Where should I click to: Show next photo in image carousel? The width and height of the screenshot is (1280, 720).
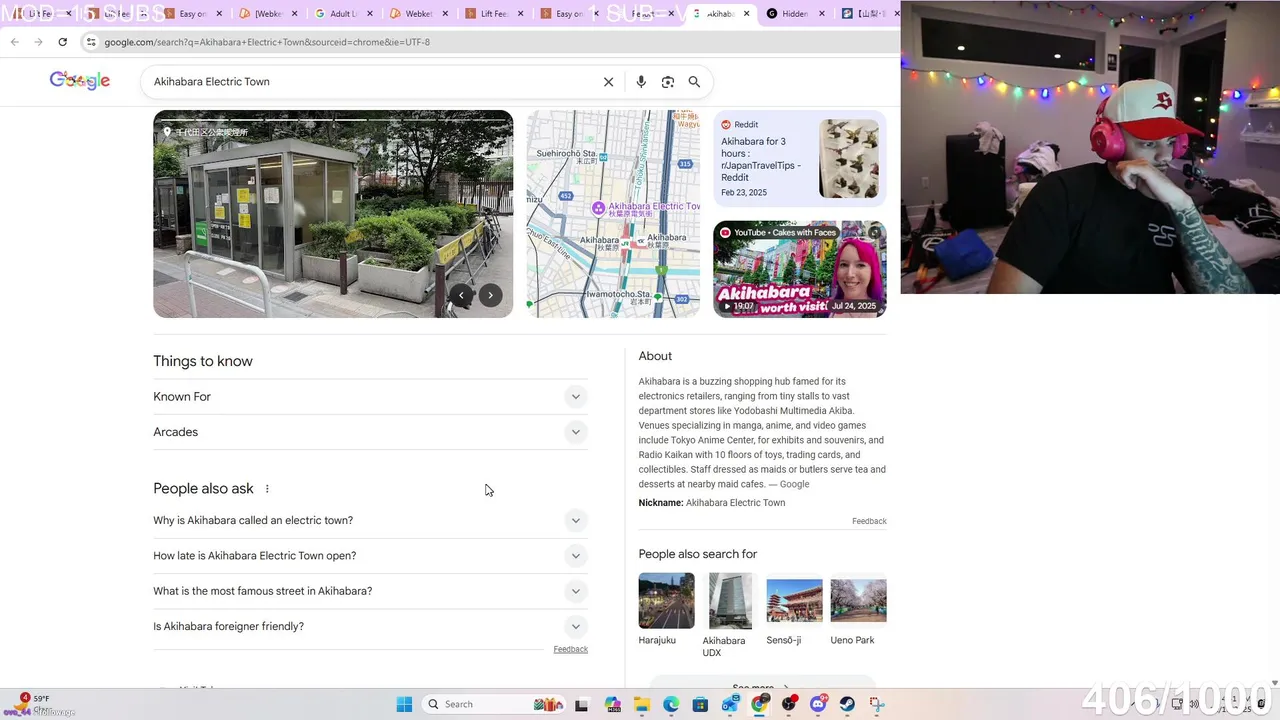[x=490, y=295]
